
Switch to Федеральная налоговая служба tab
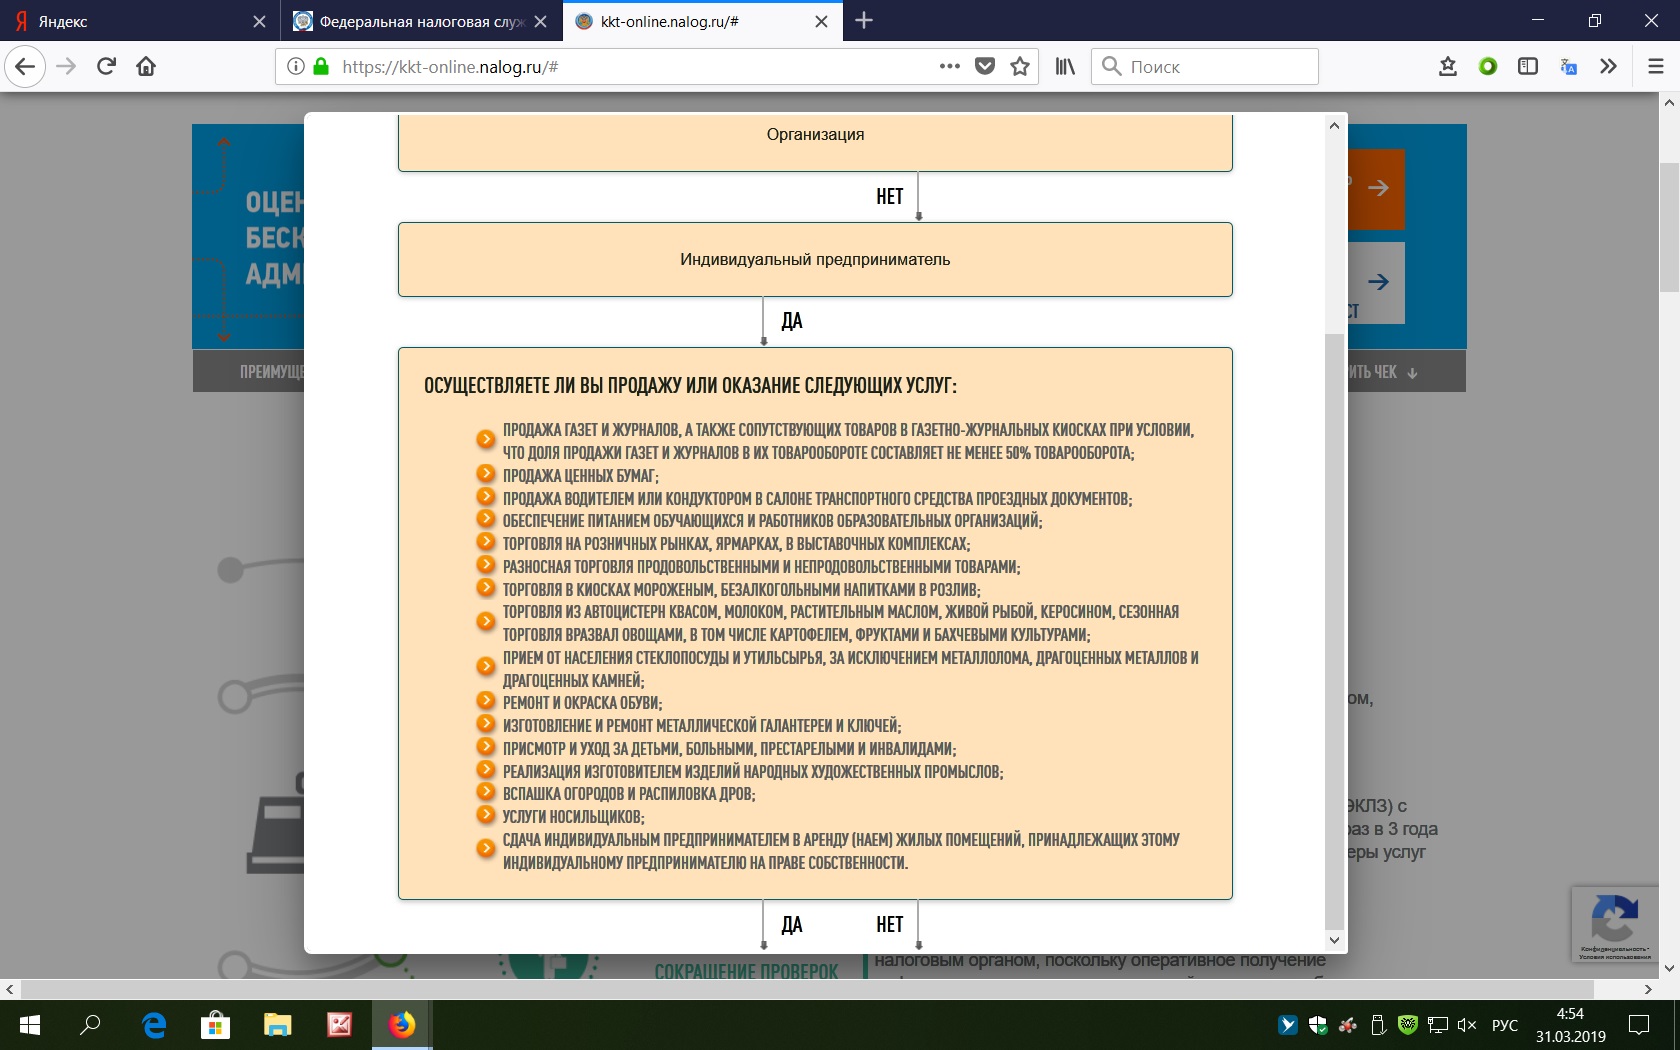click(422, 21)
